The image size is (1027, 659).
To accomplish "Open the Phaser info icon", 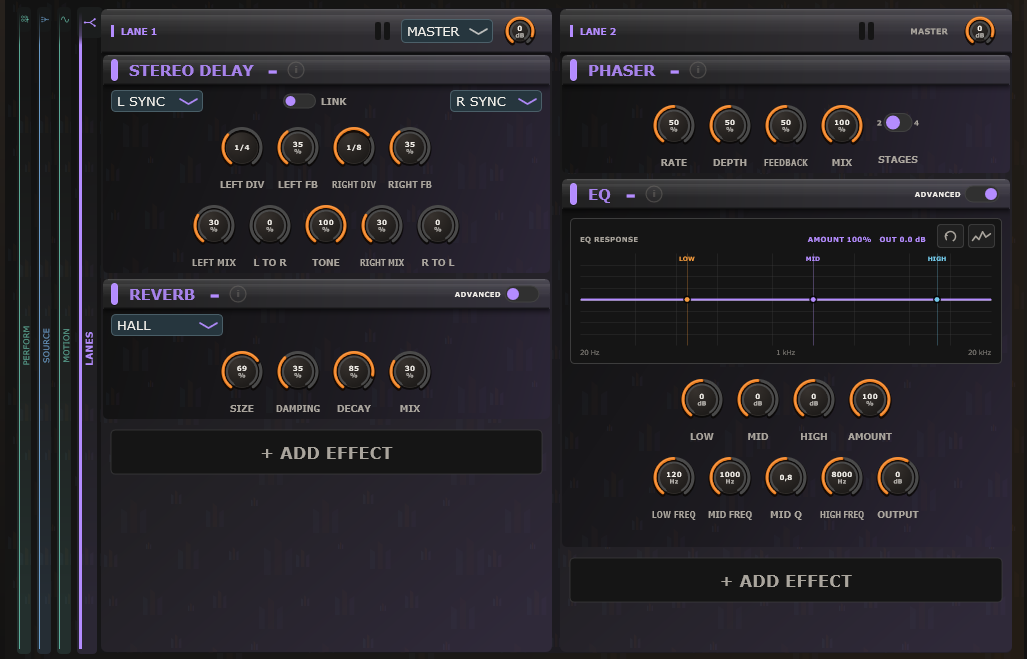I will pyautogui.click(x=698, y=70).
